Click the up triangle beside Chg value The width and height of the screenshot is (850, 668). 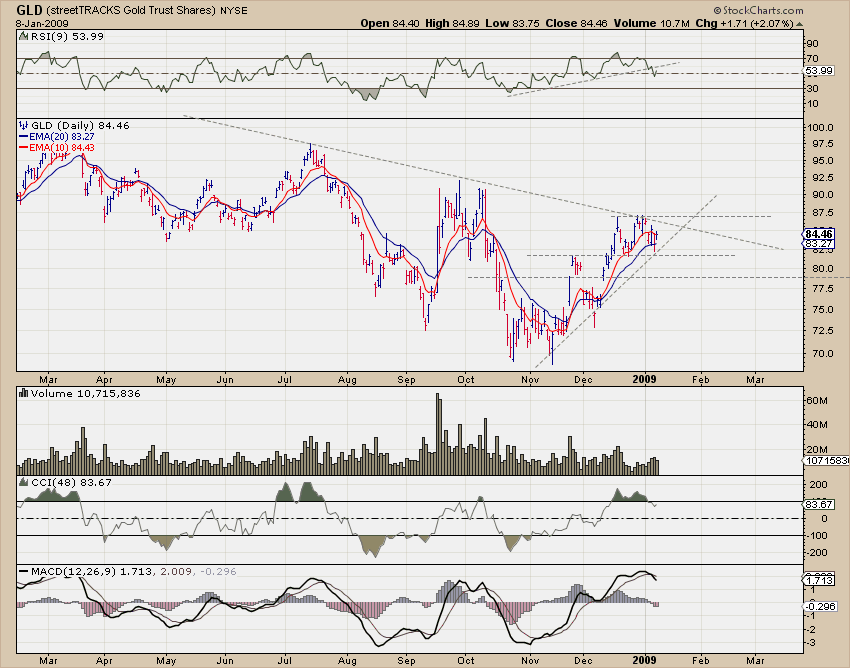tap(799, 24)
